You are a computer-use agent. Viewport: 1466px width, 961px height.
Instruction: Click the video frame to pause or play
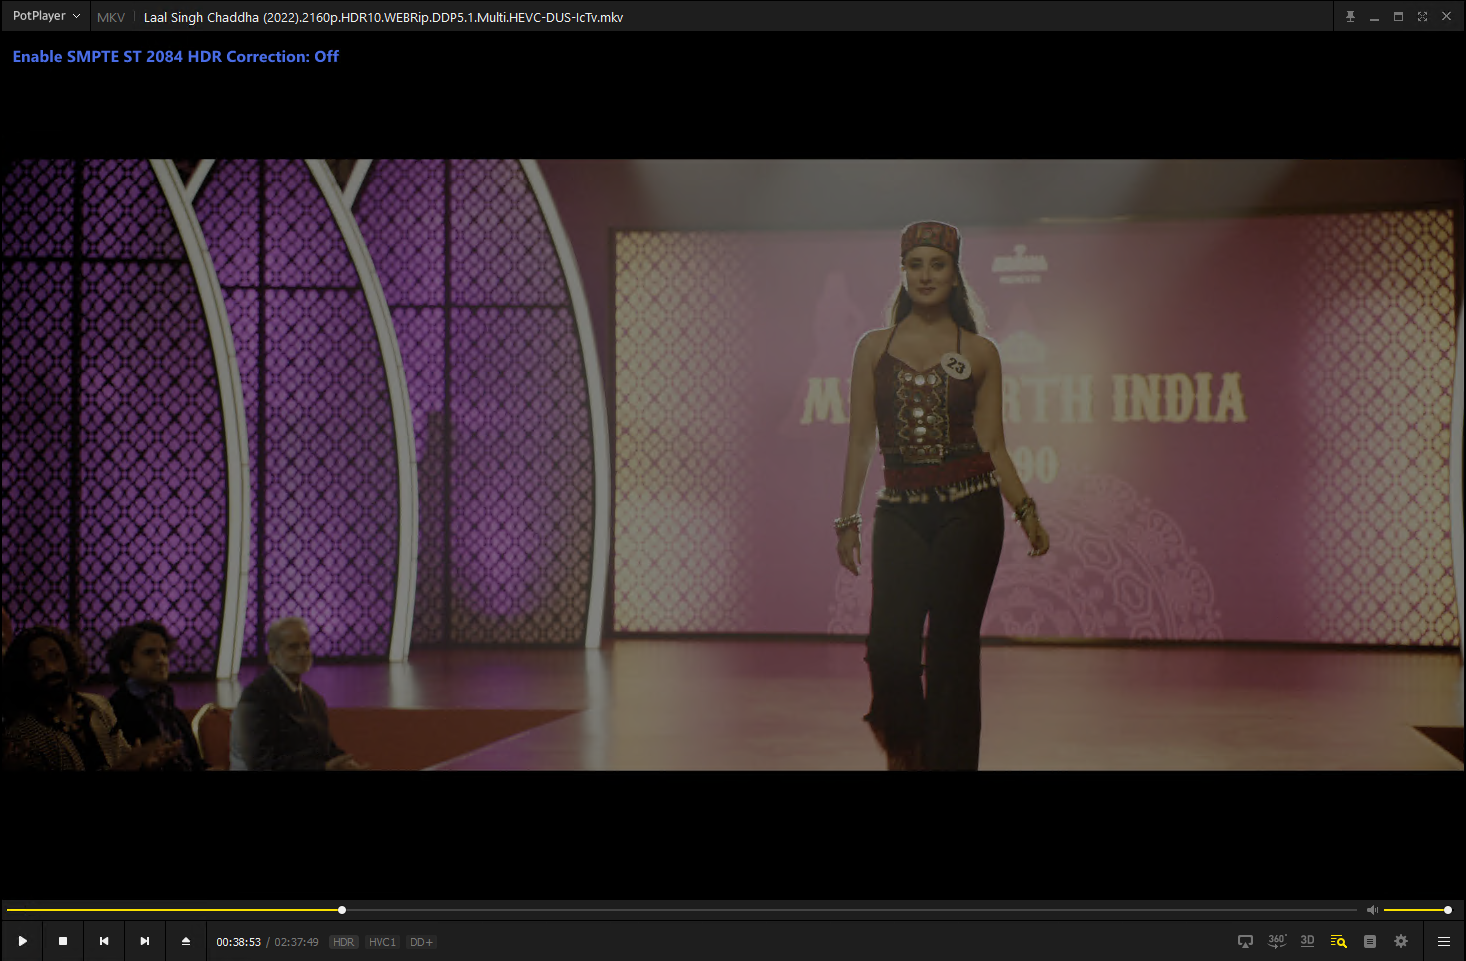(x=733, y=465)
